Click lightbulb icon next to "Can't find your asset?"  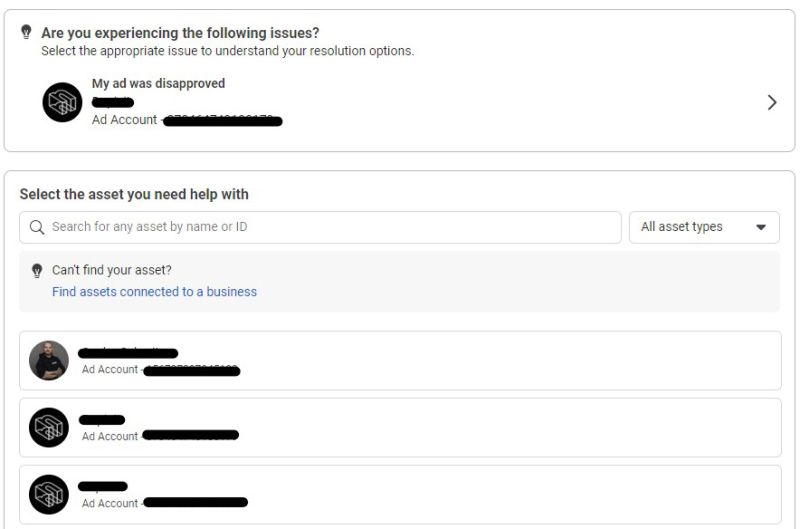37,270
